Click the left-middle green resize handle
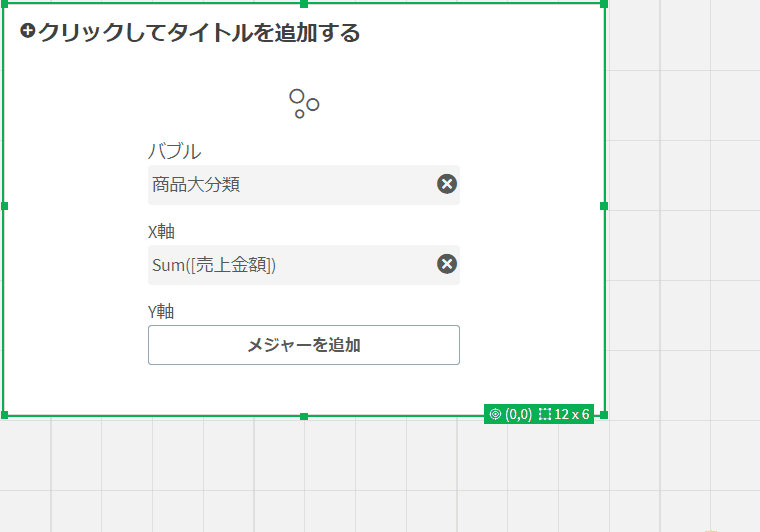760x532 pixels. (x=4, y=206)
